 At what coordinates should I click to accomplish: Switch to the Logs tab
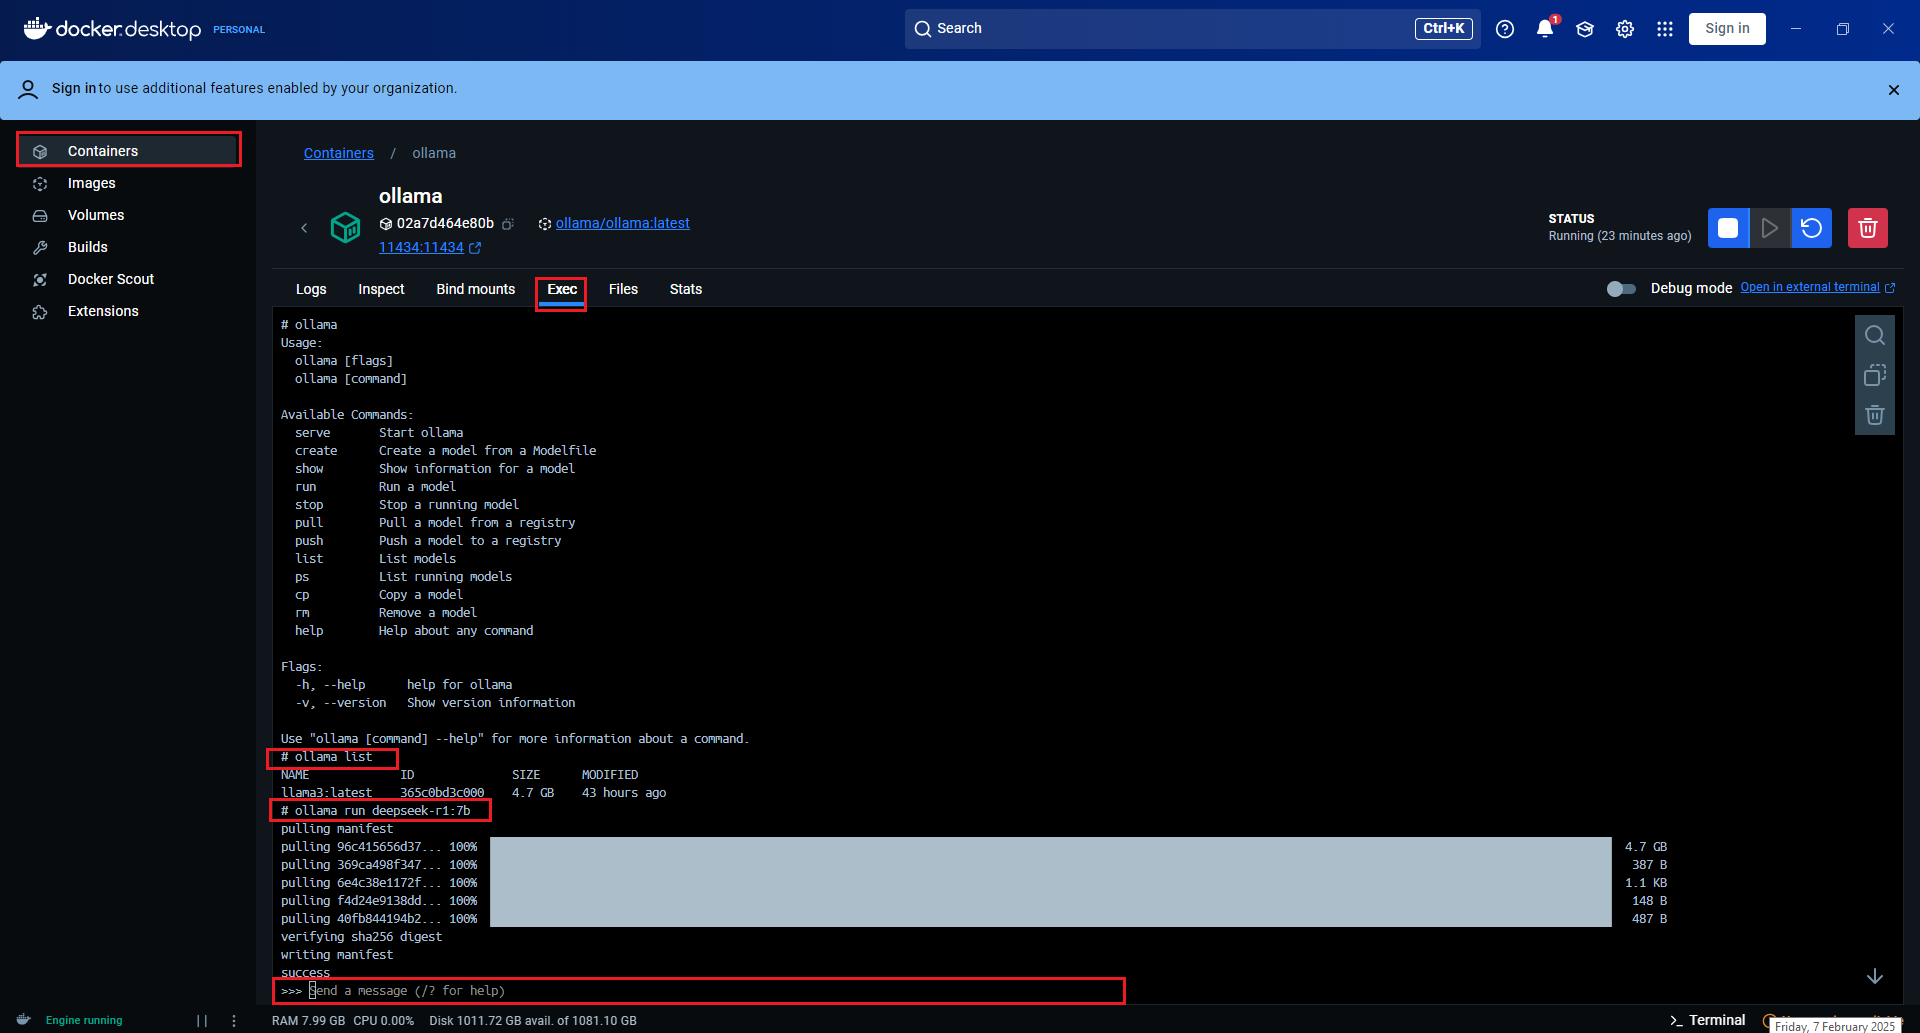click(x=311, y=289)
